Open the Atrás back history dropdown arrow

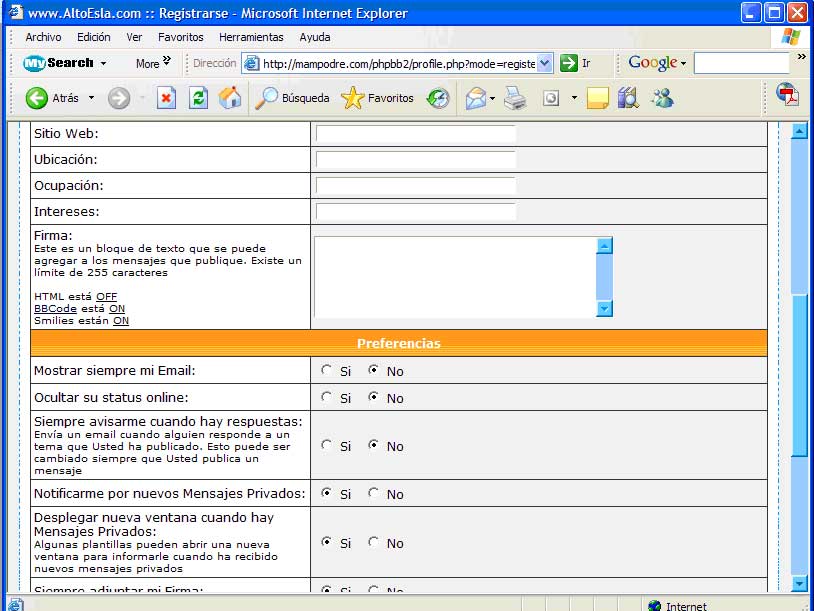(x=91, y=98)
